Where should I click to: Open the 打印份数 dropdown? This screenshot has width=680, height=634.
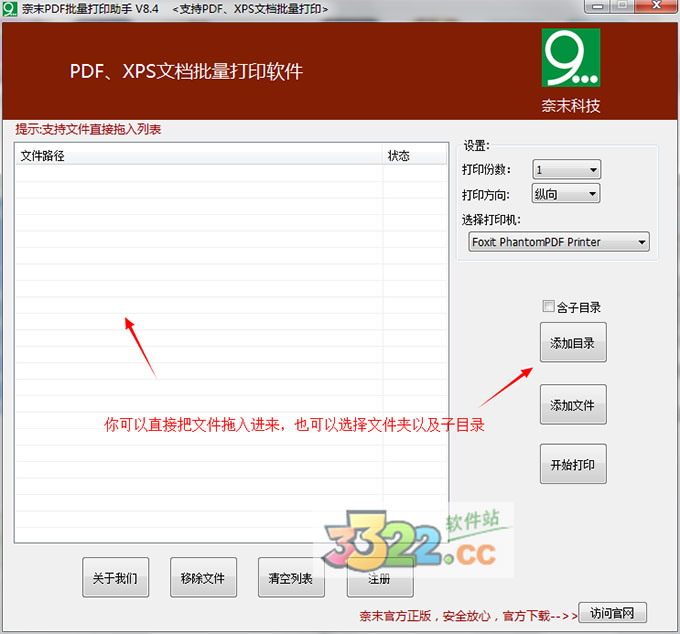pos(566,170)
